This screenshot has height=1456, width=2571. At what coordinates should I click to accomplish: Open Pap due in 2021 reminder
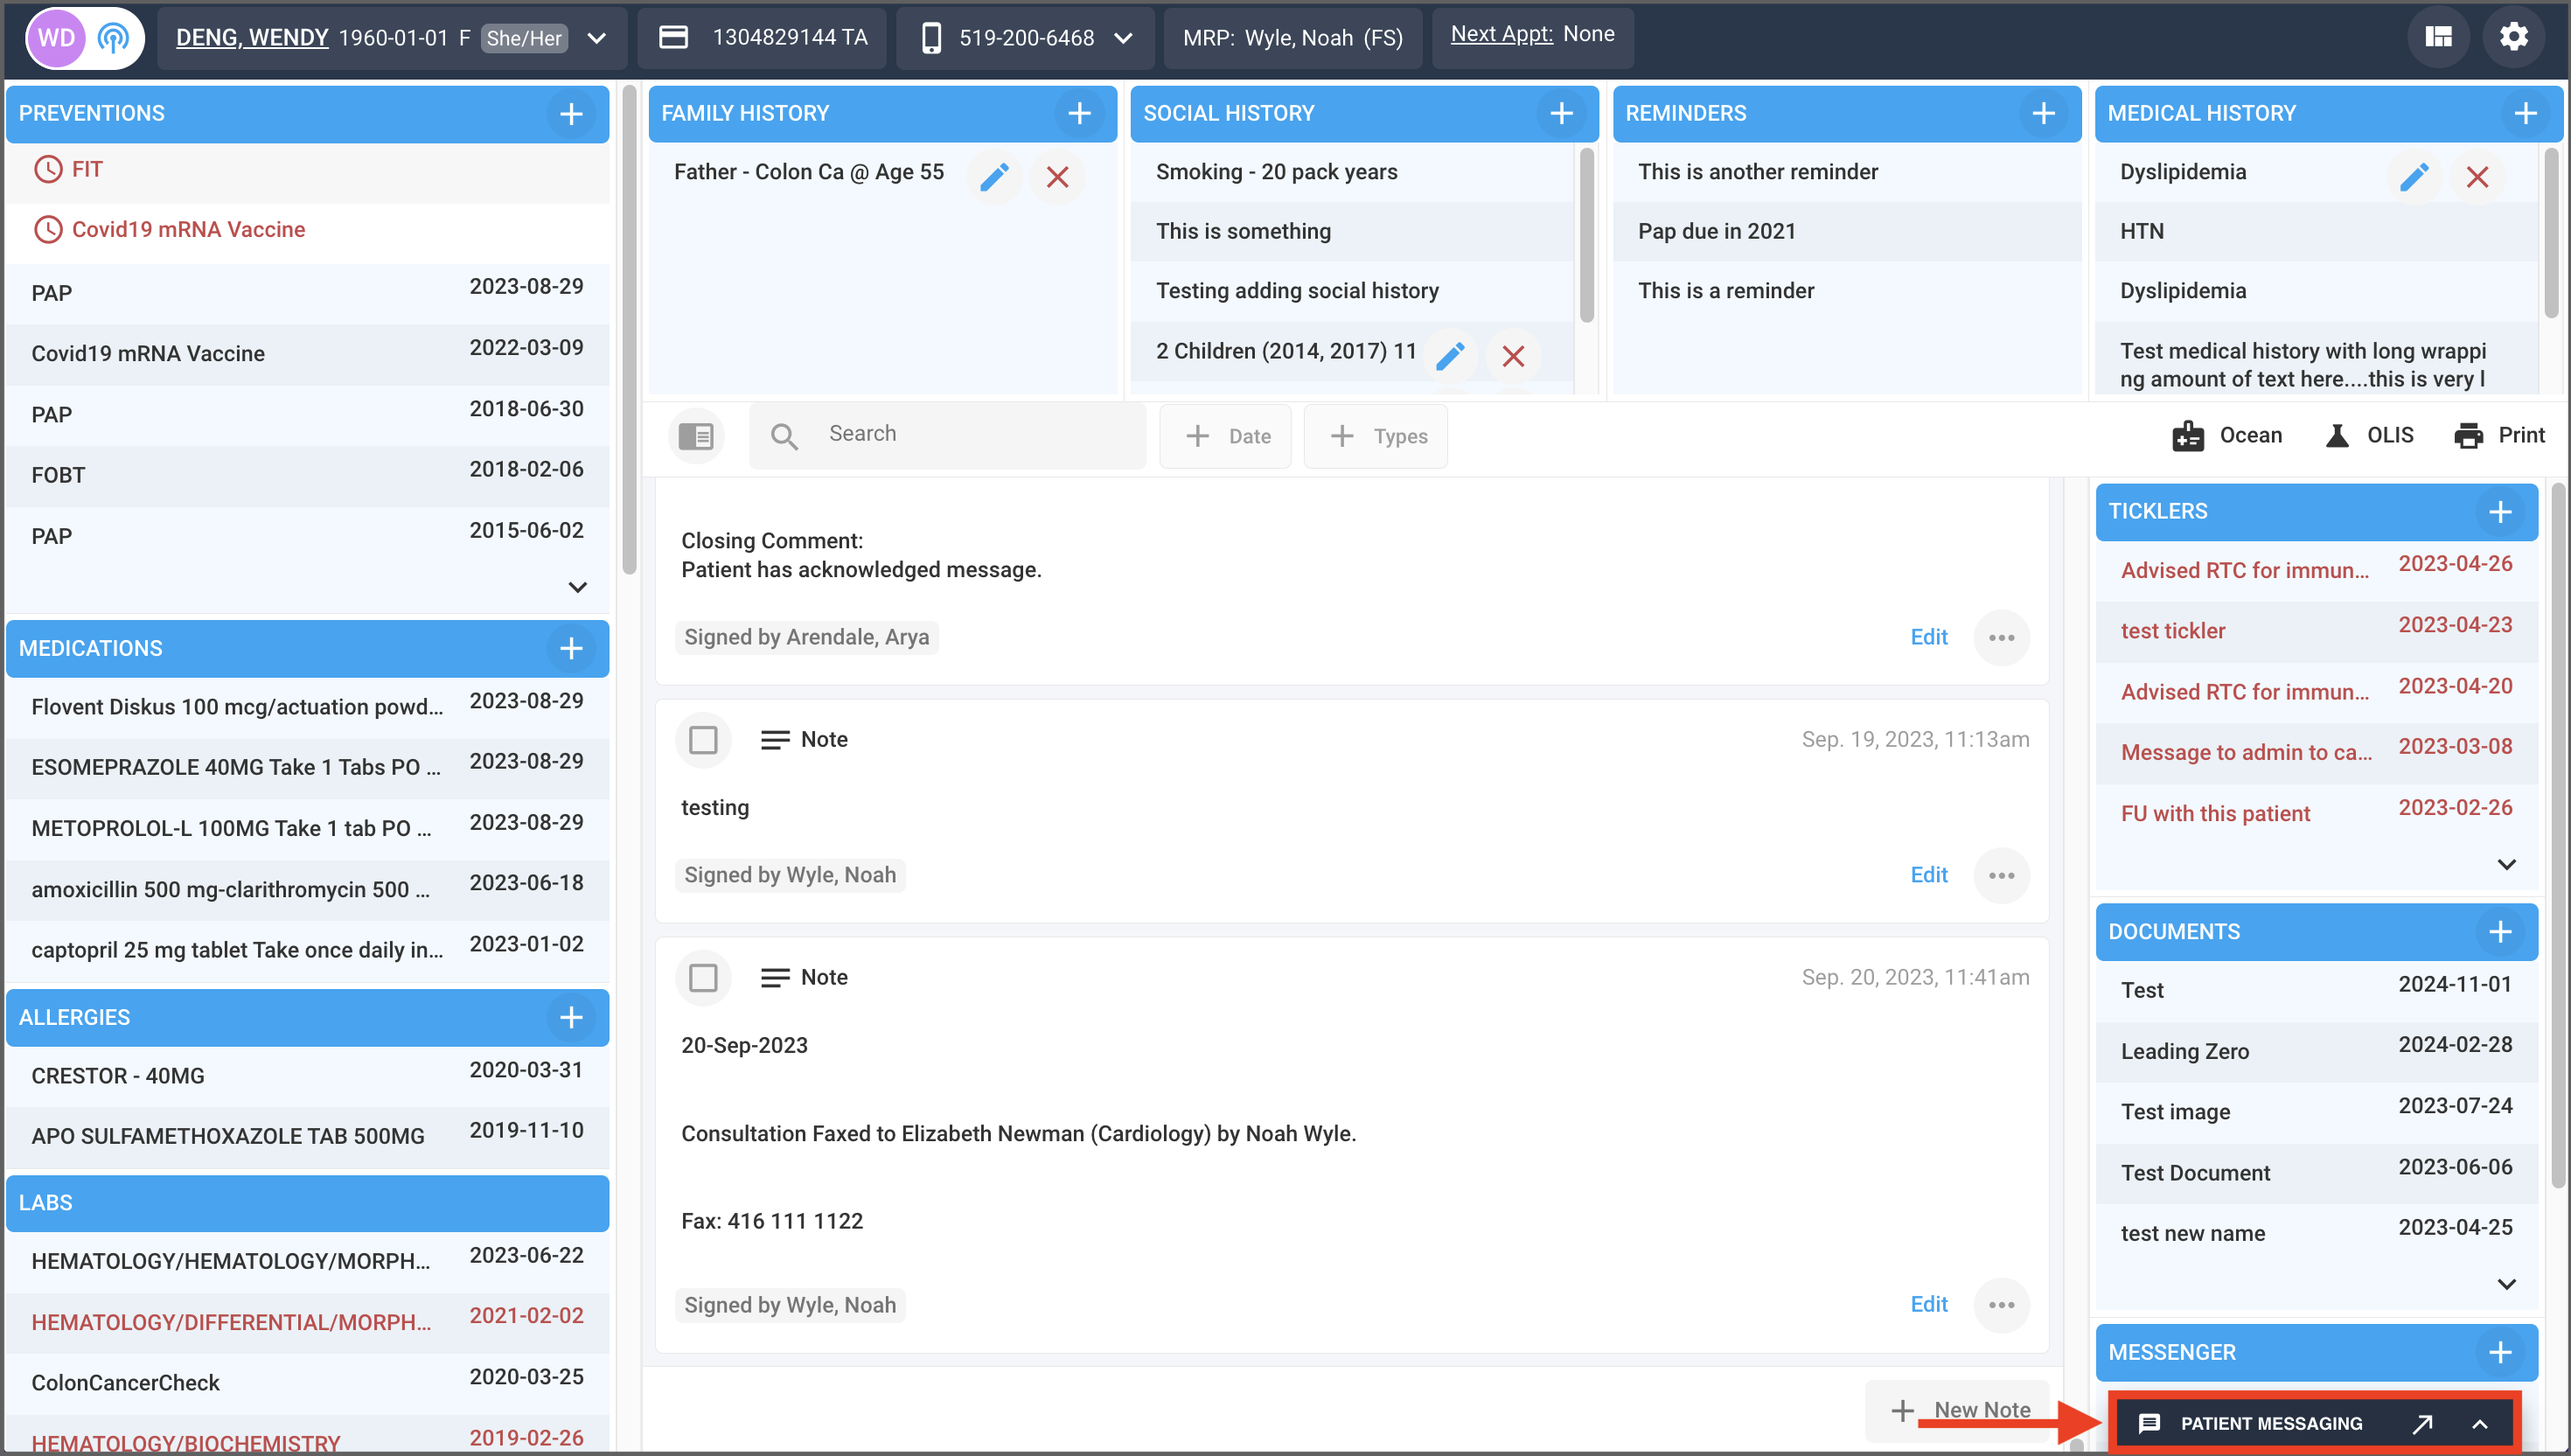(x=1846, y=231)
